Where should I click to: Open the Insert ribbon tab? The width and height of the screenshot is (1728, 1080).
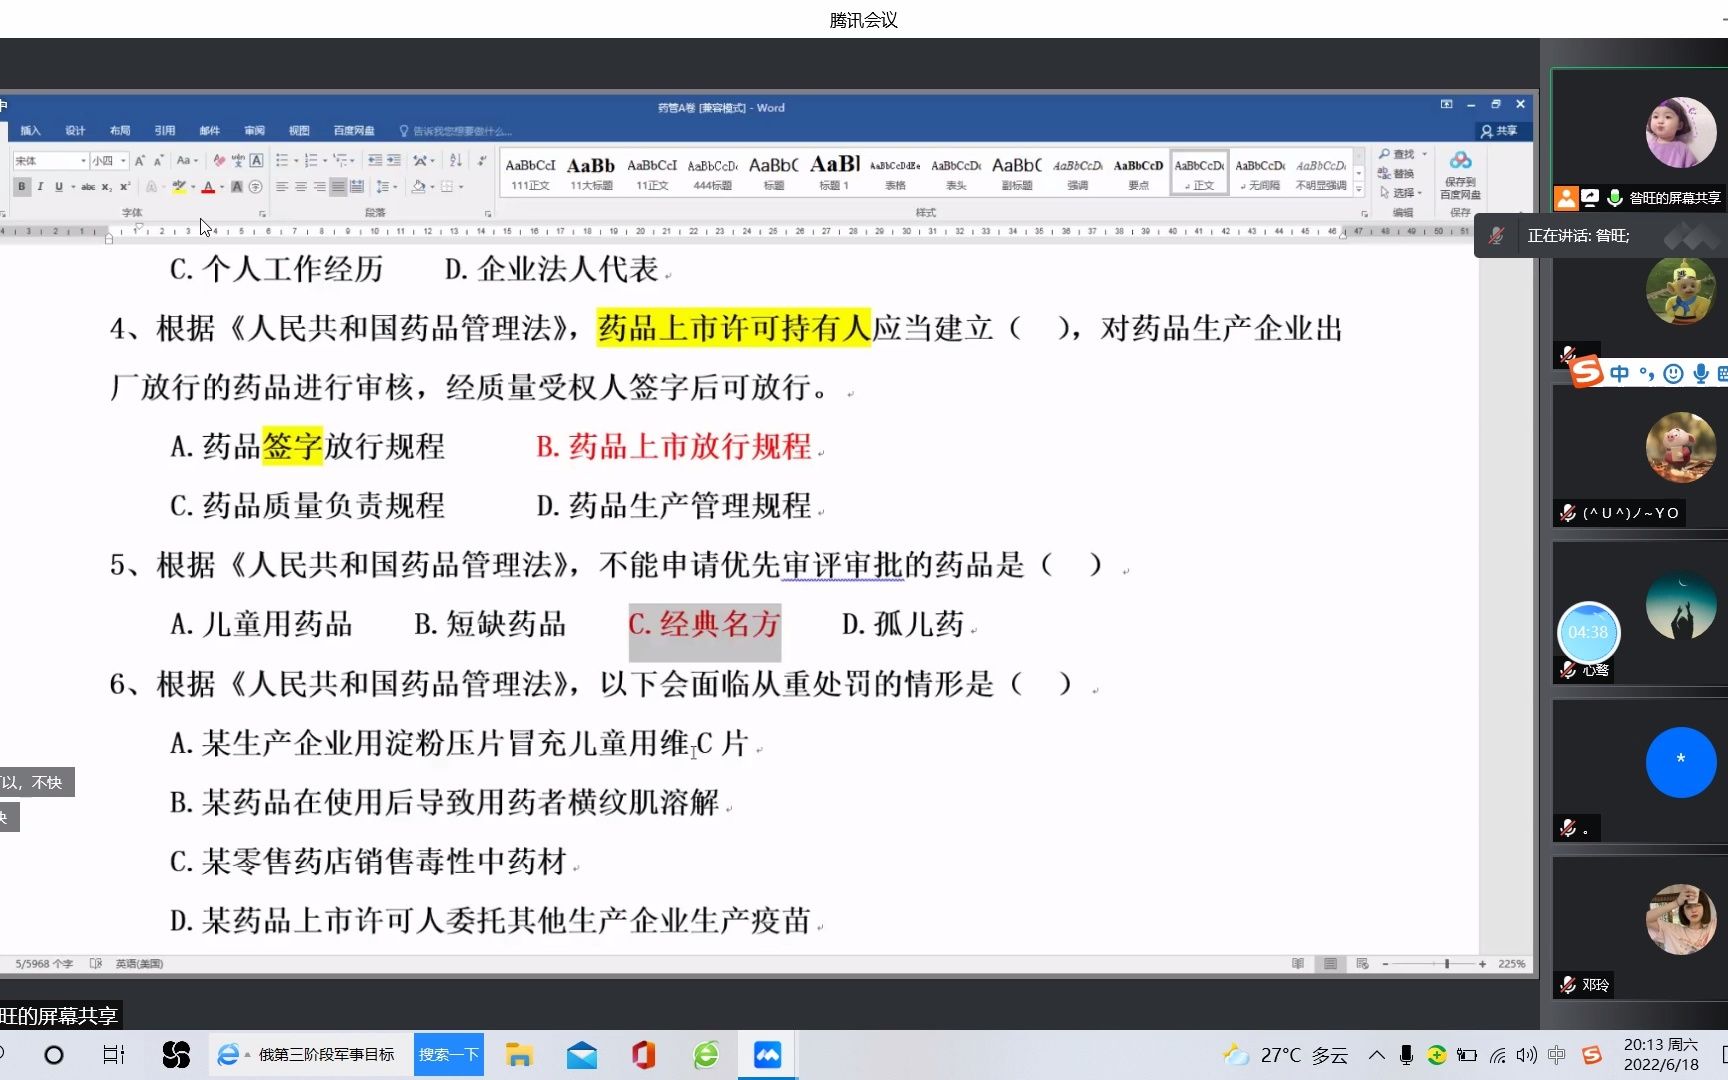click(x=30, y=131)
